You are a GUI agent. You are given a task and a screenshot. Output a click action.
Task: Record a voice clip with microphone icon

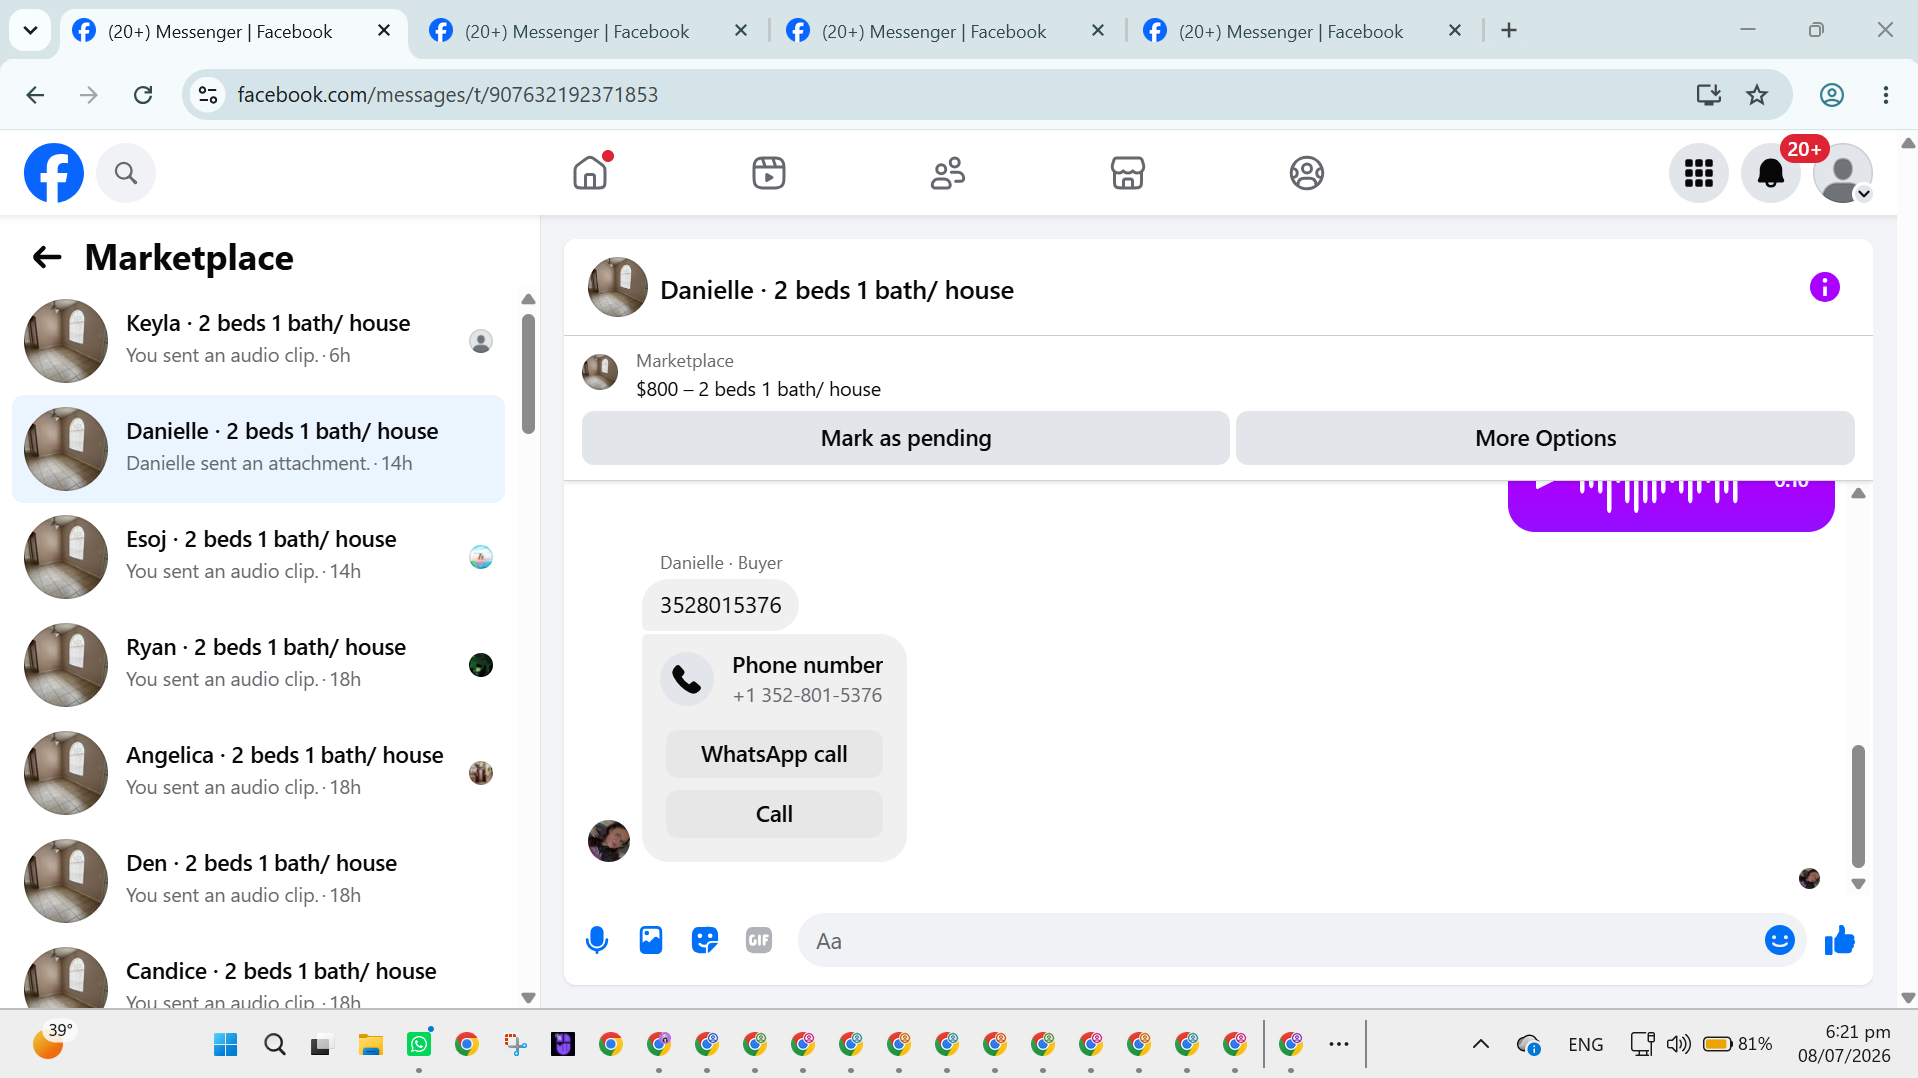(597, 940)
